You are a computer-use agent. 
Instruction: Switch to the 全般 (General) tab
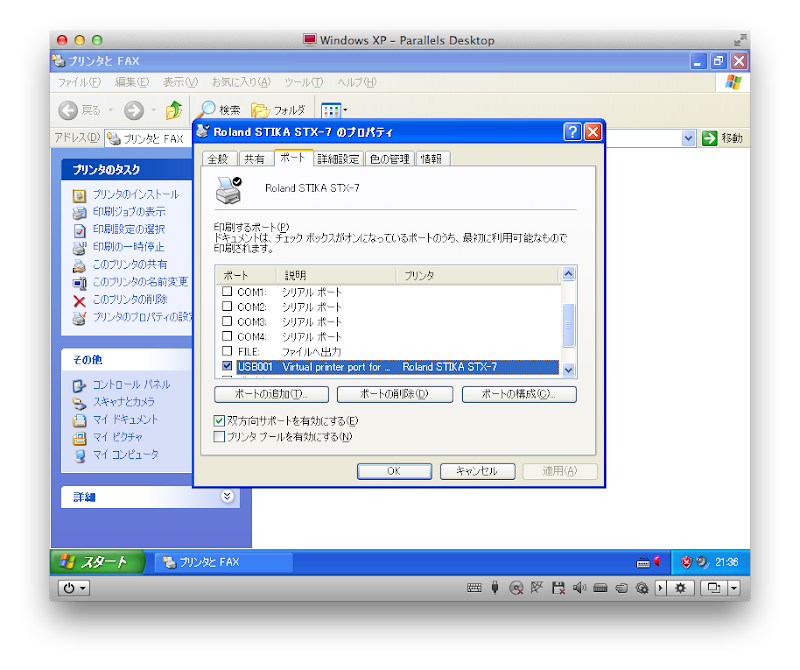(219, 159)
